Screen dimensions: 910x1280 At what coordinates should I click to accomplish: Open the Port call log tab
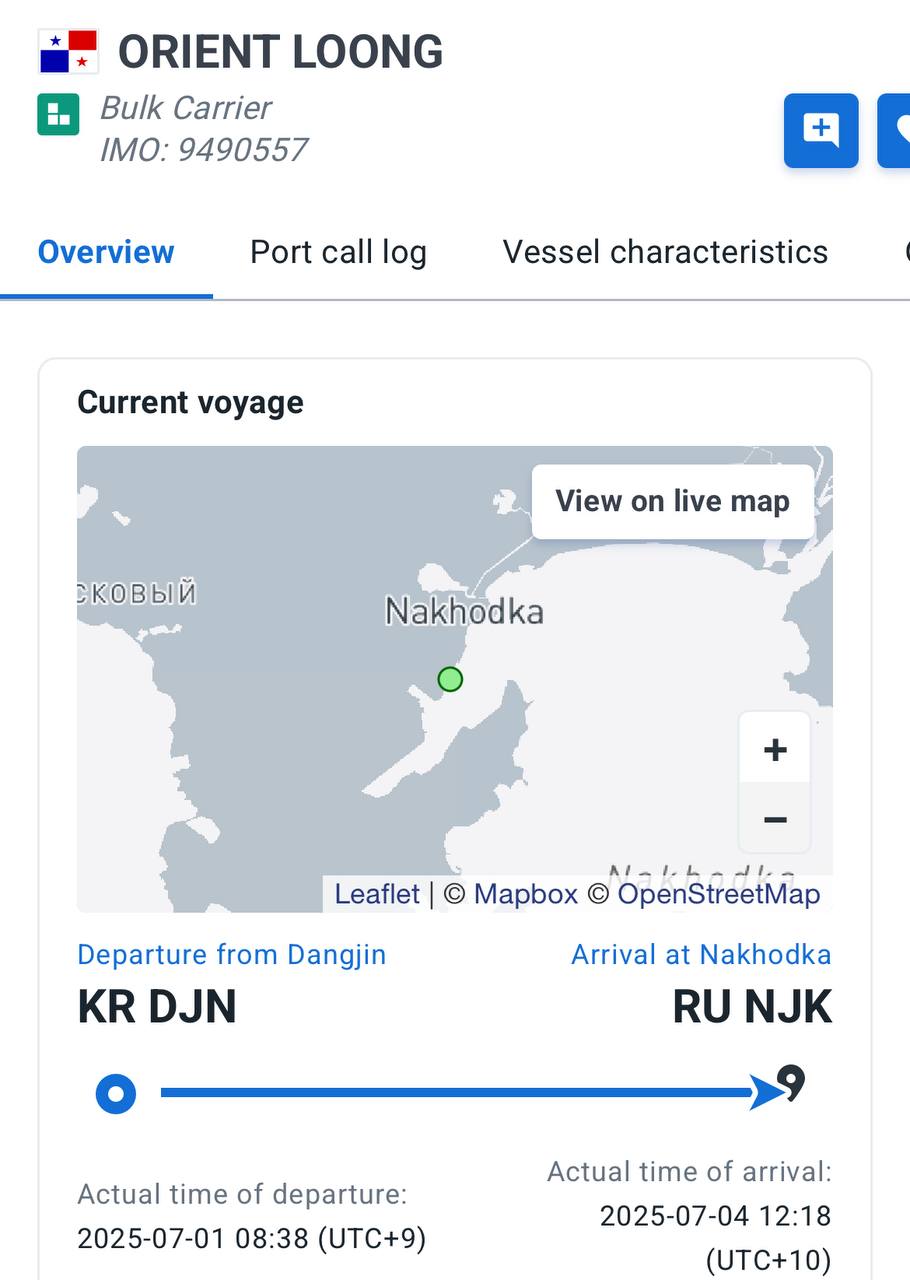point(338,252)
